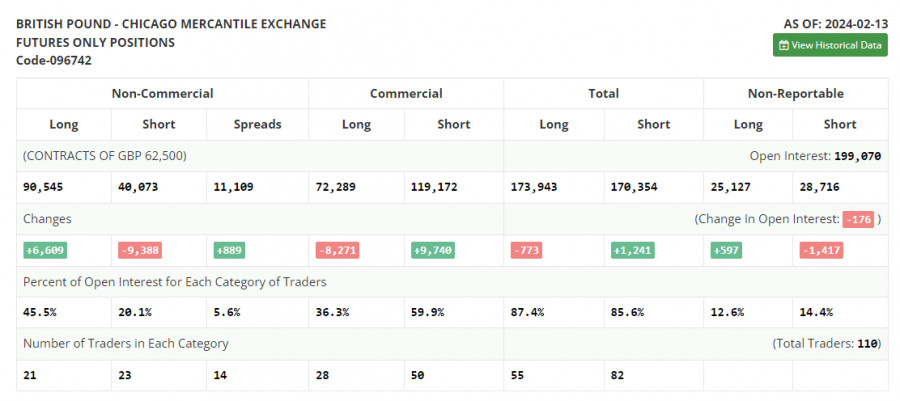Click the red -1,417 non-reportable badge

821,250
